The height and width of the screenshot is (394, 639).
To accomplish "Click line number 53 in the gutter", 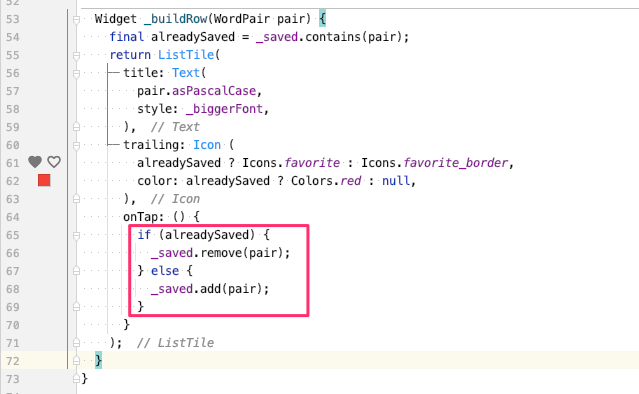I will click(13, 19).
